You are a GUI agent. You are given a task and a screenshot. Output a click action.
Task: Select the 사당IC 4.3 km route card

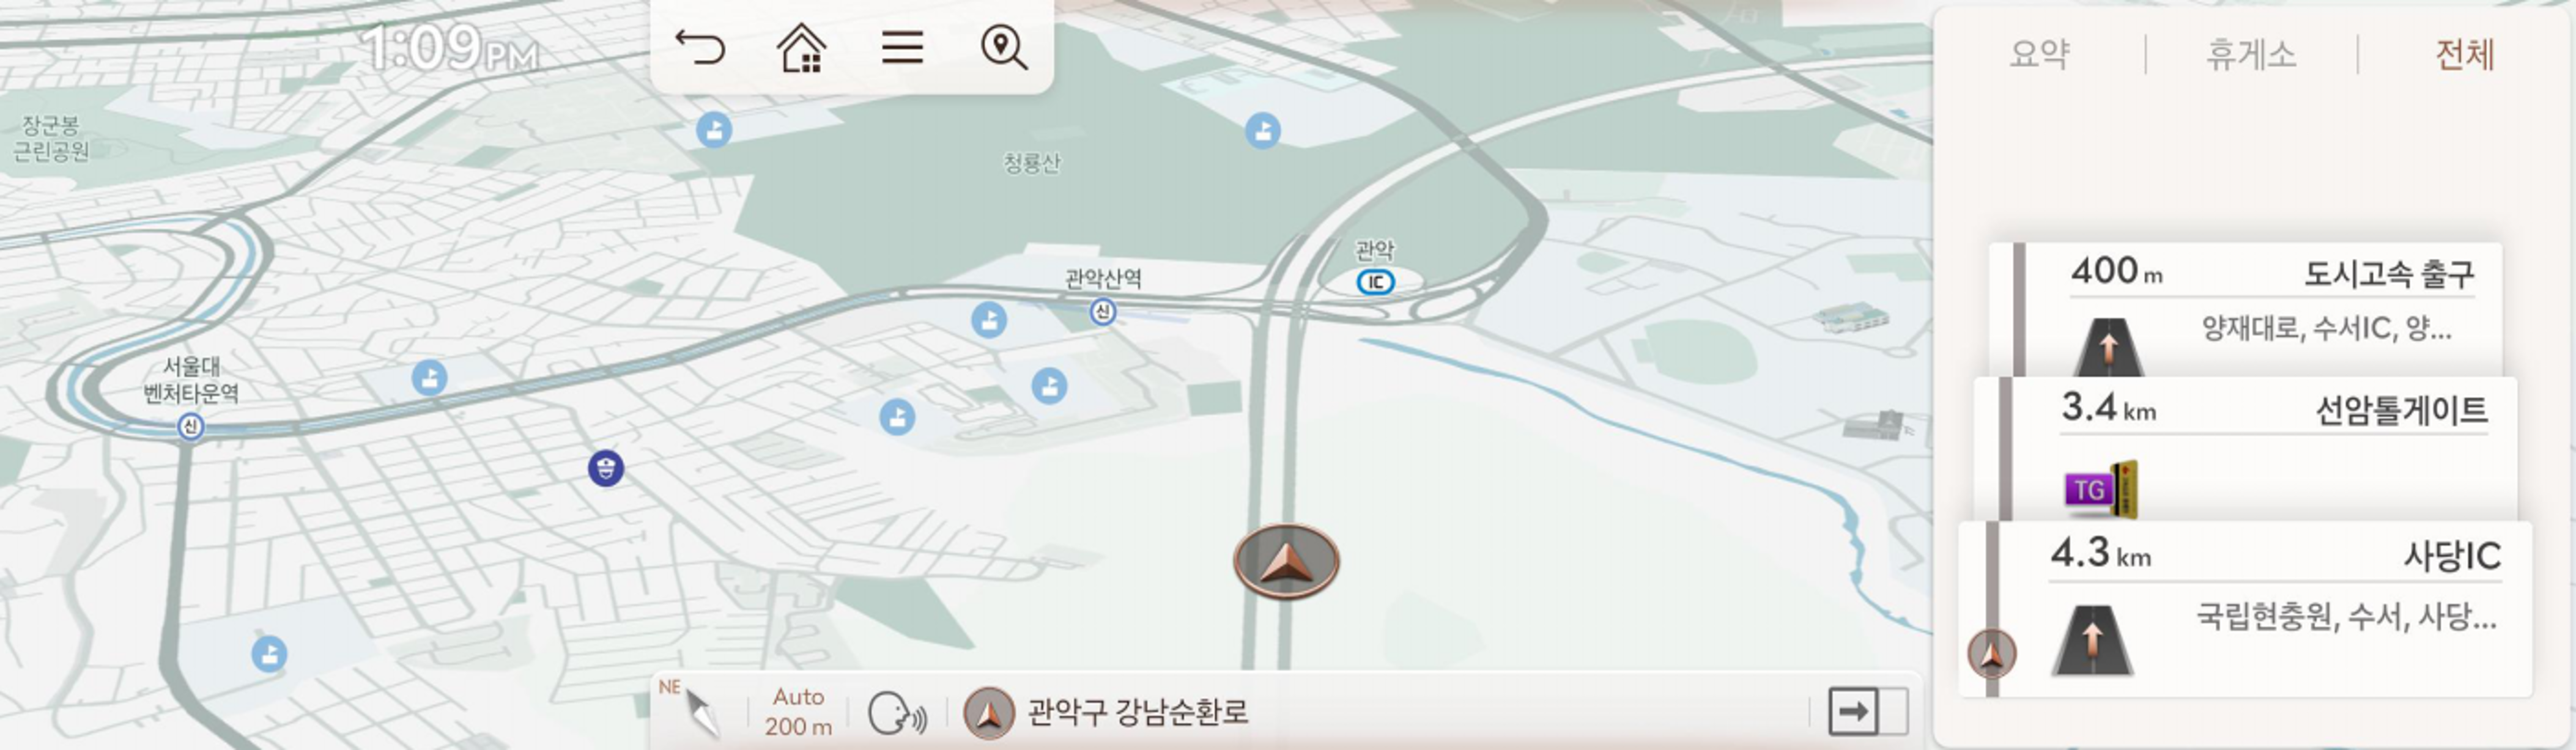pos(2245,608)
